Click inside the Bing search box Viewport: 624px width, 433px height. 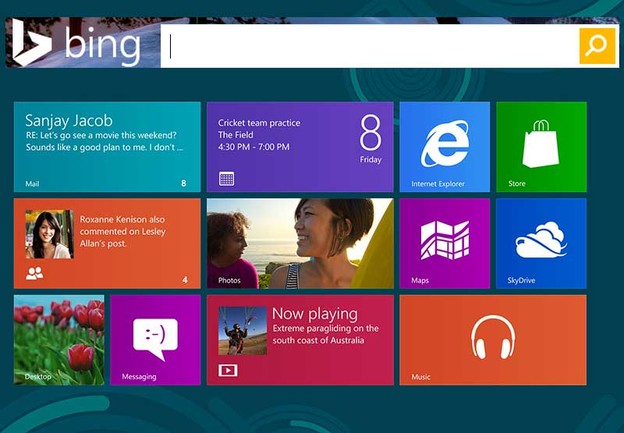pos(369,46)
